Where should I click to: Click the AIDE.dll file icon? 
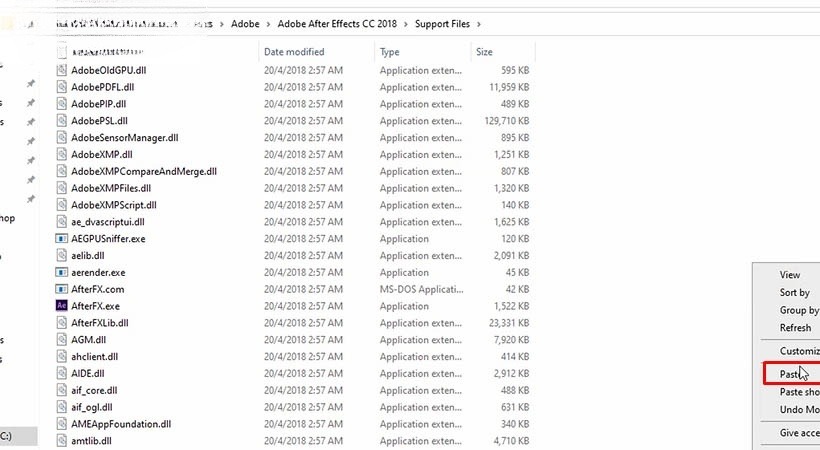[x=62, y=373]
